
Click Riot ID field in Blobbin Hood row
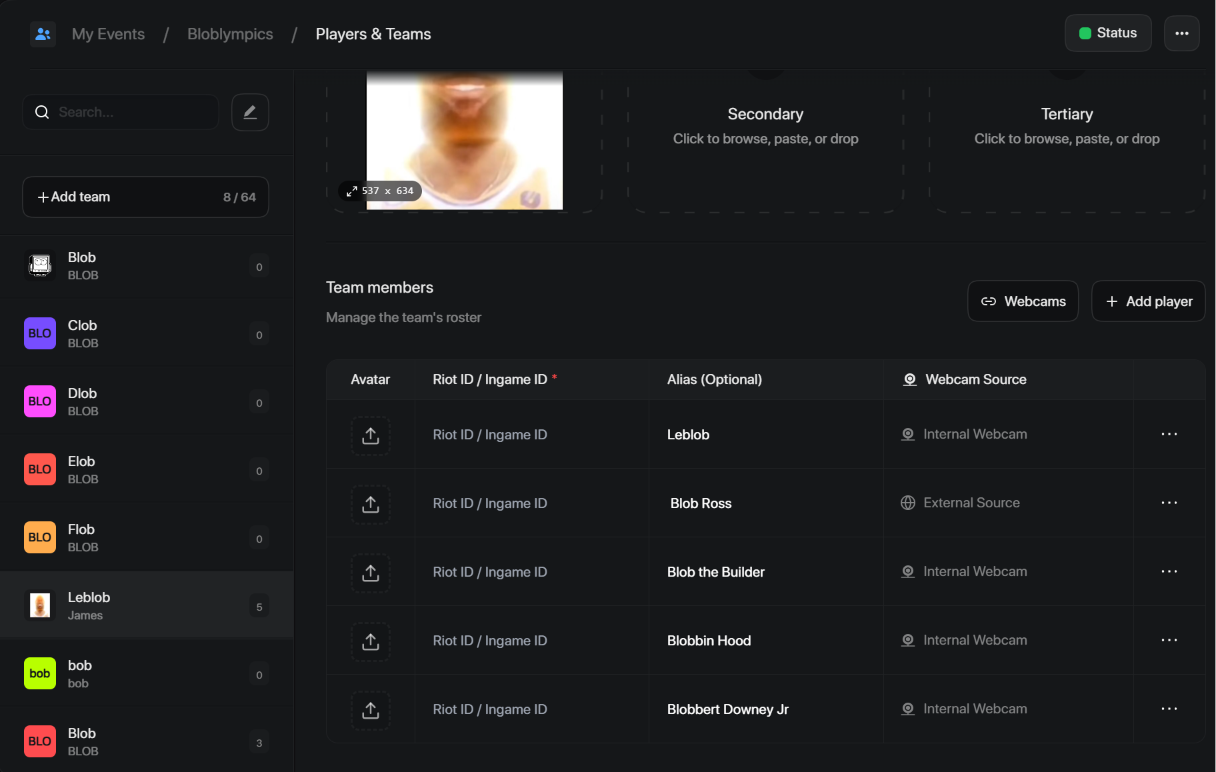tap(532, 641)
